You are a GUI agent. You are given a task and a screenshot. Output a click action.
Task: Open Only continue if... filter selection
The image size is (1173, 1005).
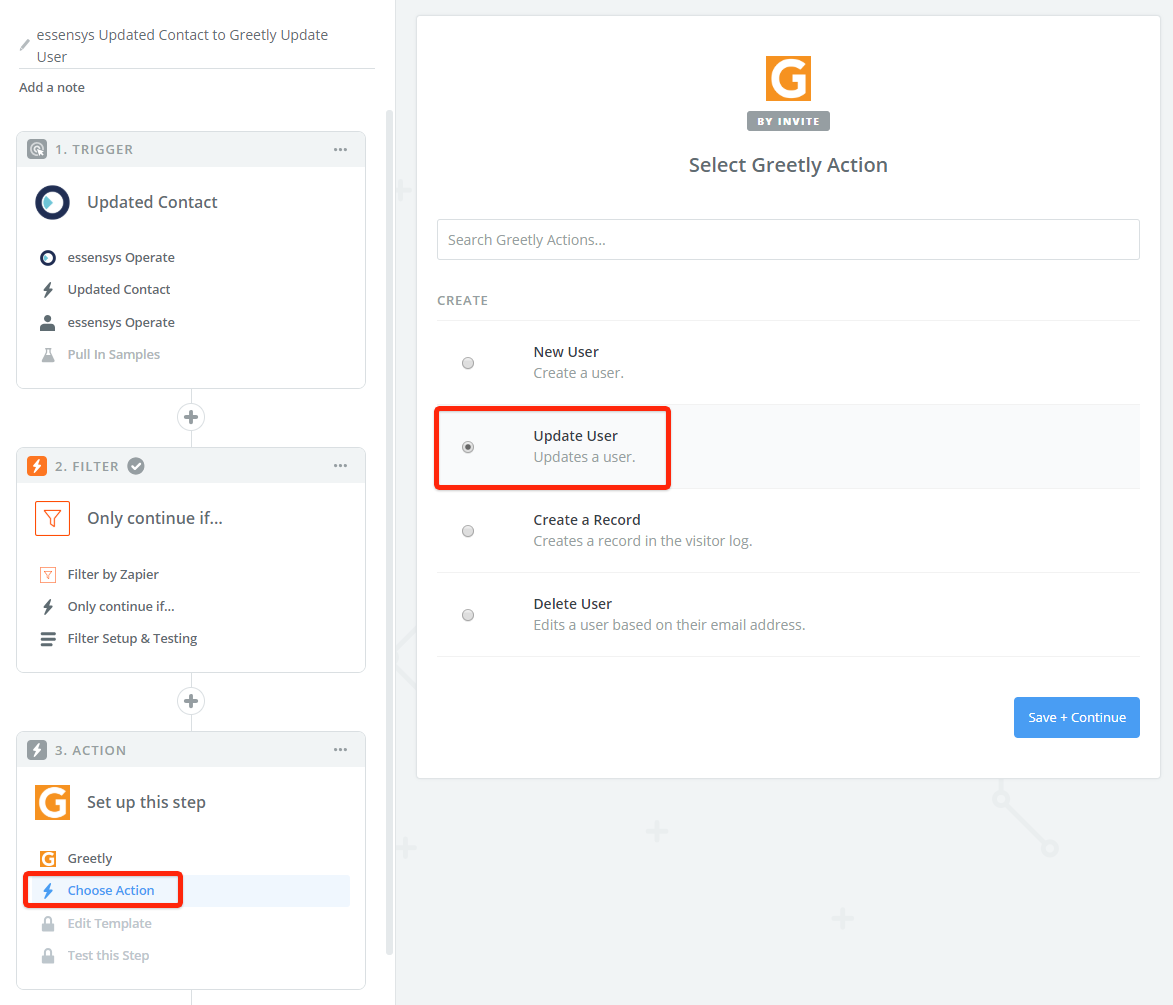pyautogui.click(x=121, y=607)
